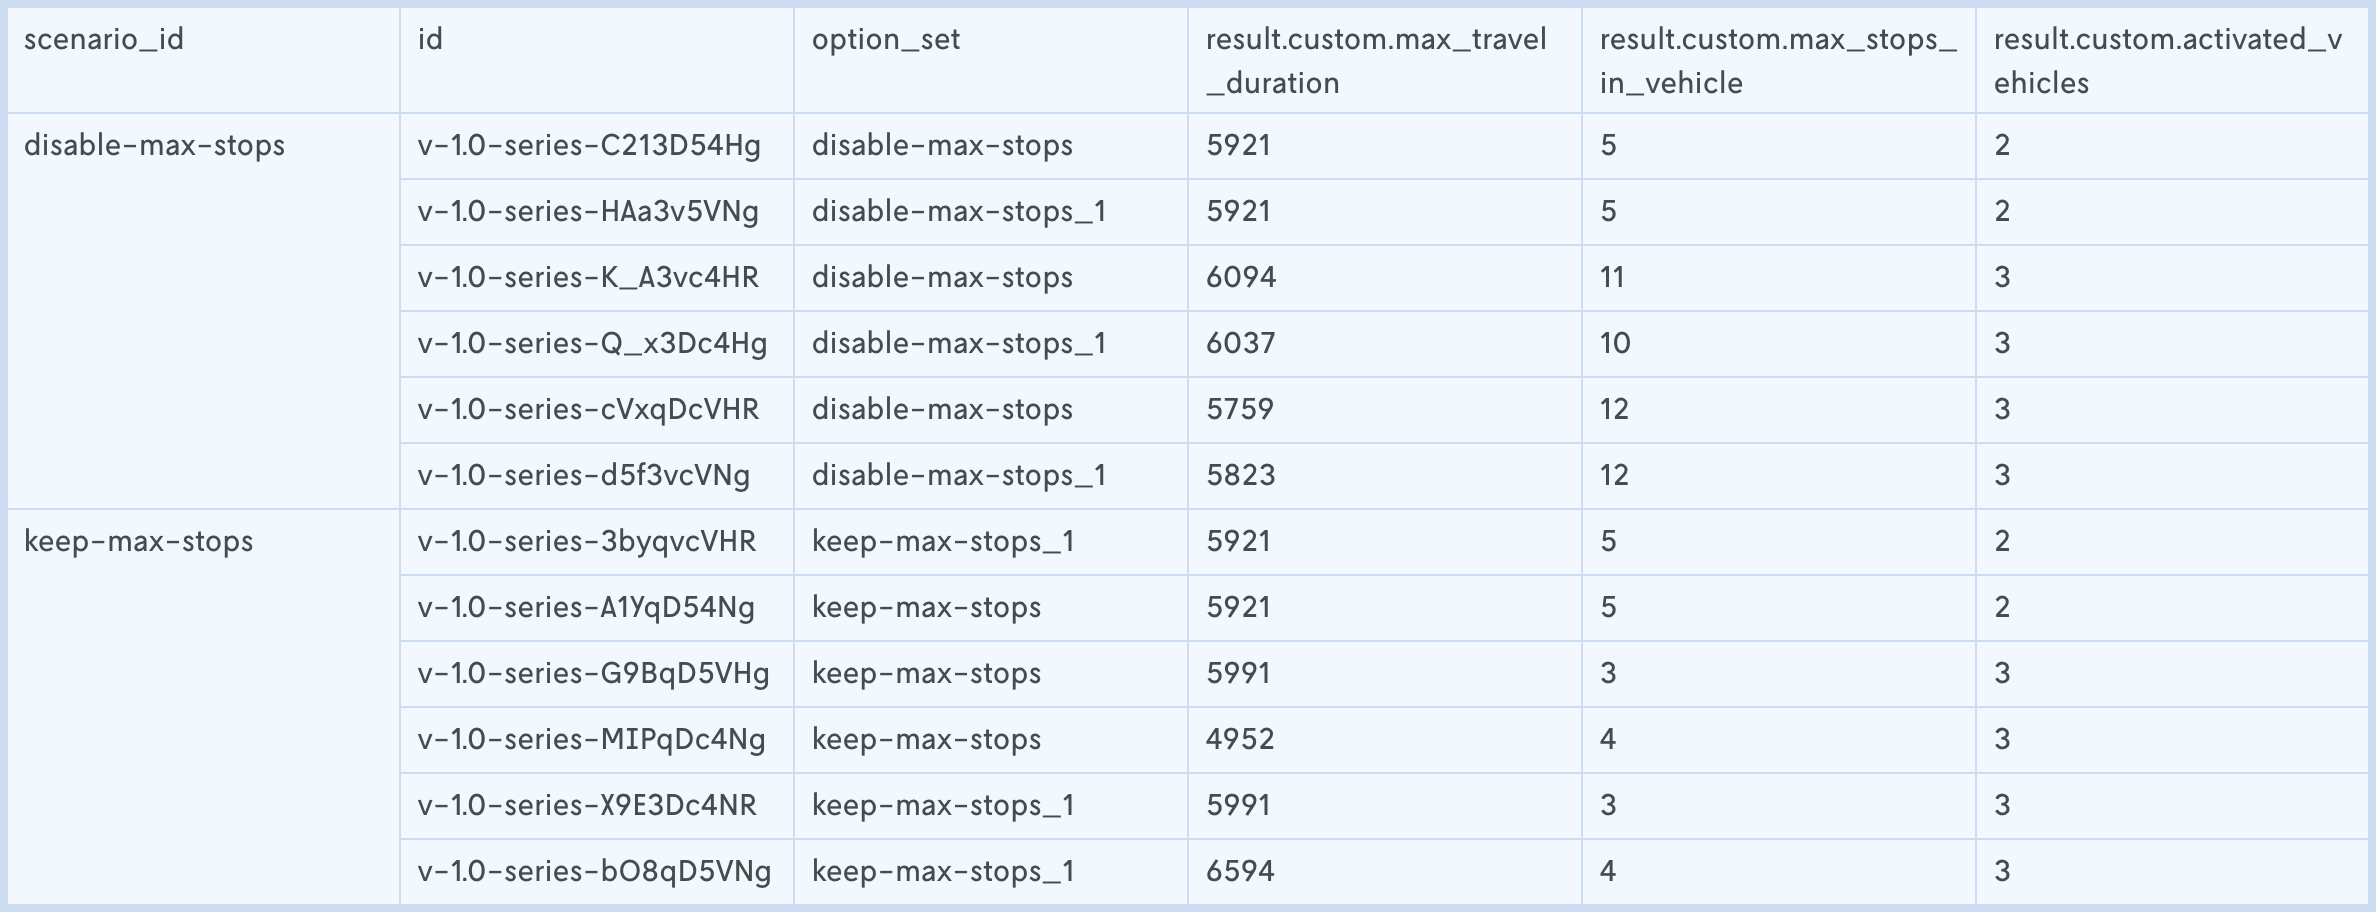The image size is (2376, 912).
Task: Click option_set in the C213D54Hg row
Action: click(942, 146)
